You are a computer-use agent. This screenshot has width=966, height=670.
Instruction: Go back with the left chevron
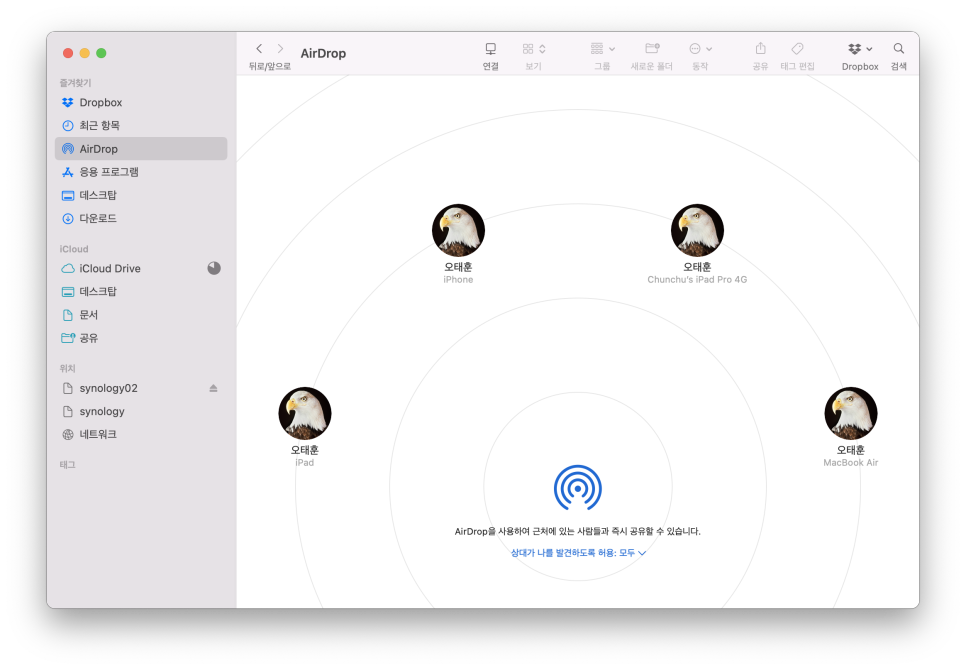click(x=259, y=49)
